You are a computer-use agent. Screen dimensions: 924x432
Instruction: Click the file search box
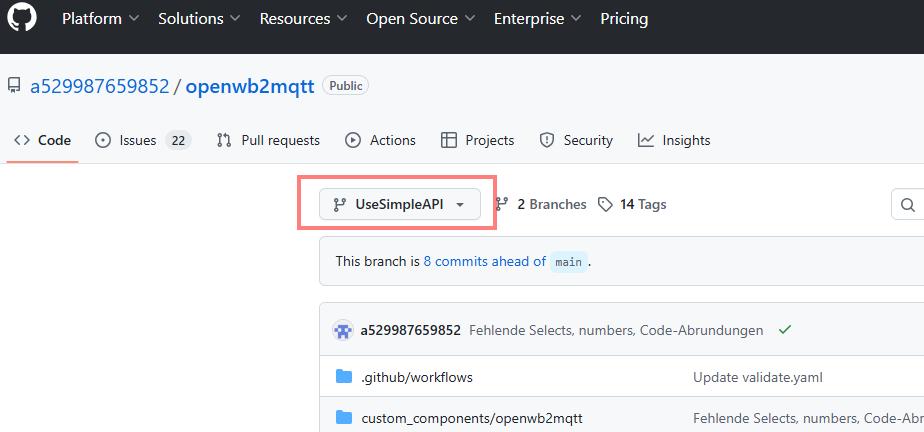[908, 205]
